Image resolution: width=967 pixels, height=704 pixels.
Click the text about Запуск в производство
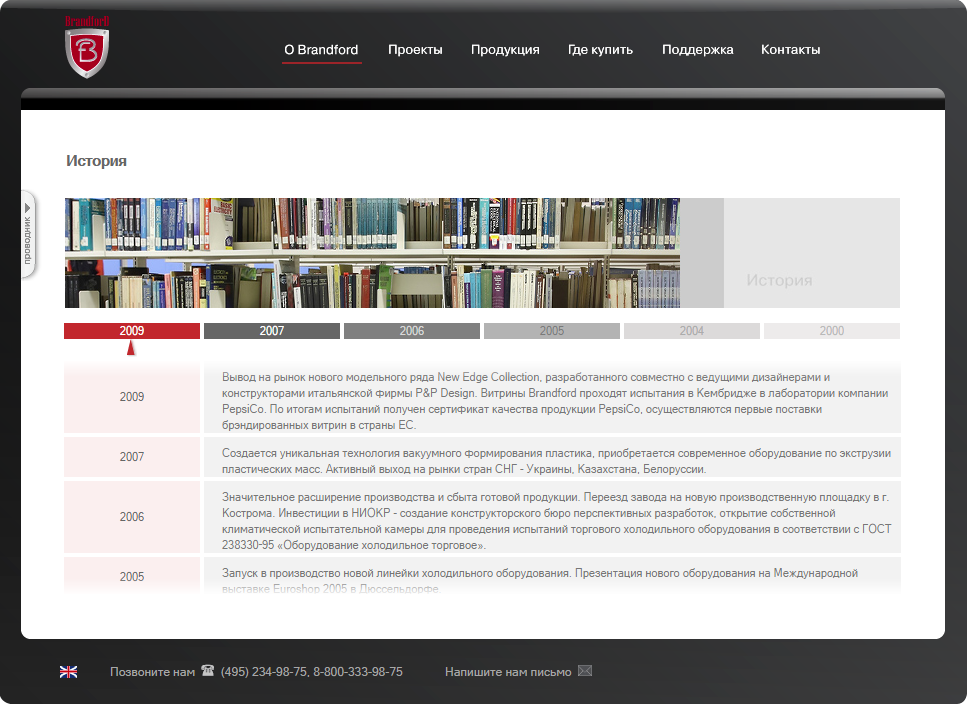coord(540,581)
